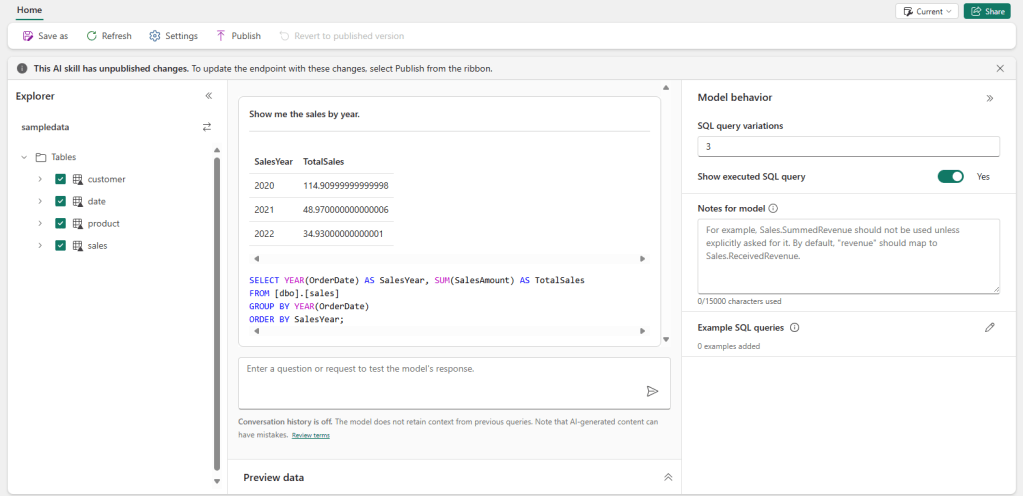The width and height of the screenshot is (1023, 496).
Task: Collapse the Model behavior panel
Action: tap(989, 98)
